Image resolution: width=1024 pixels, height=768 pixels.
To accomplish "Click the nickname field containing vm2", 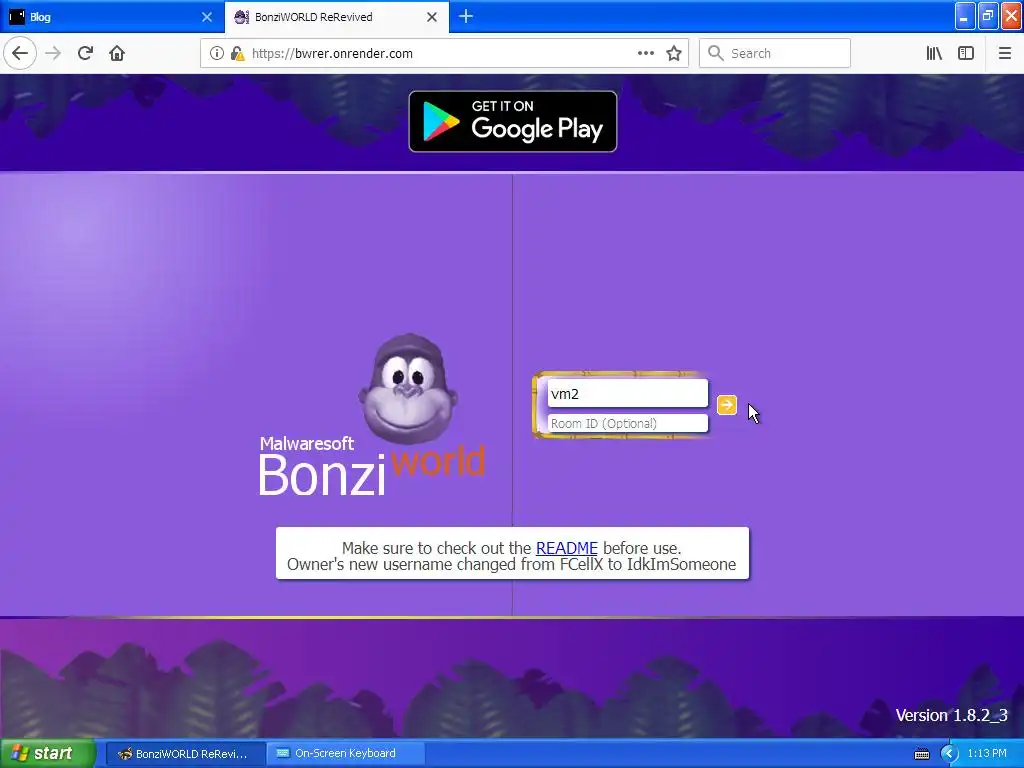I will pyautogui.click(x=627, y=393).
